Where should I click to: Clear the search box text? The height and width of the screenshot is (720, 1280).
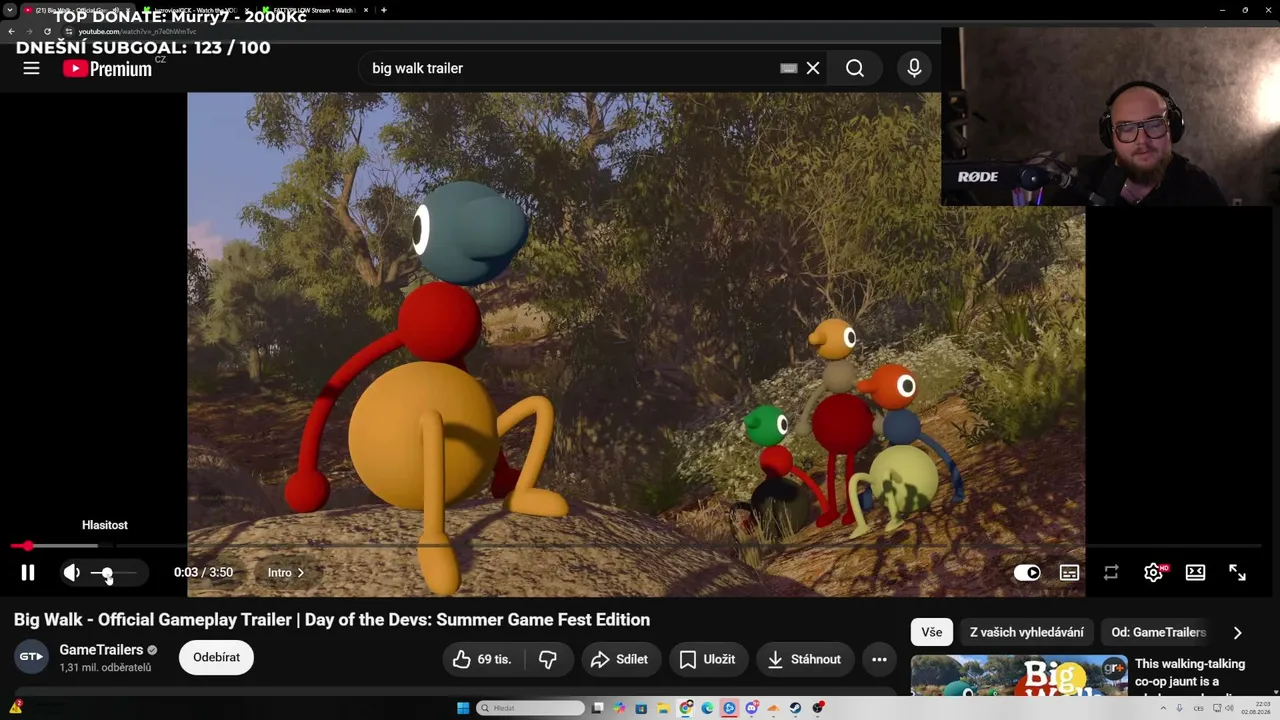813,68
